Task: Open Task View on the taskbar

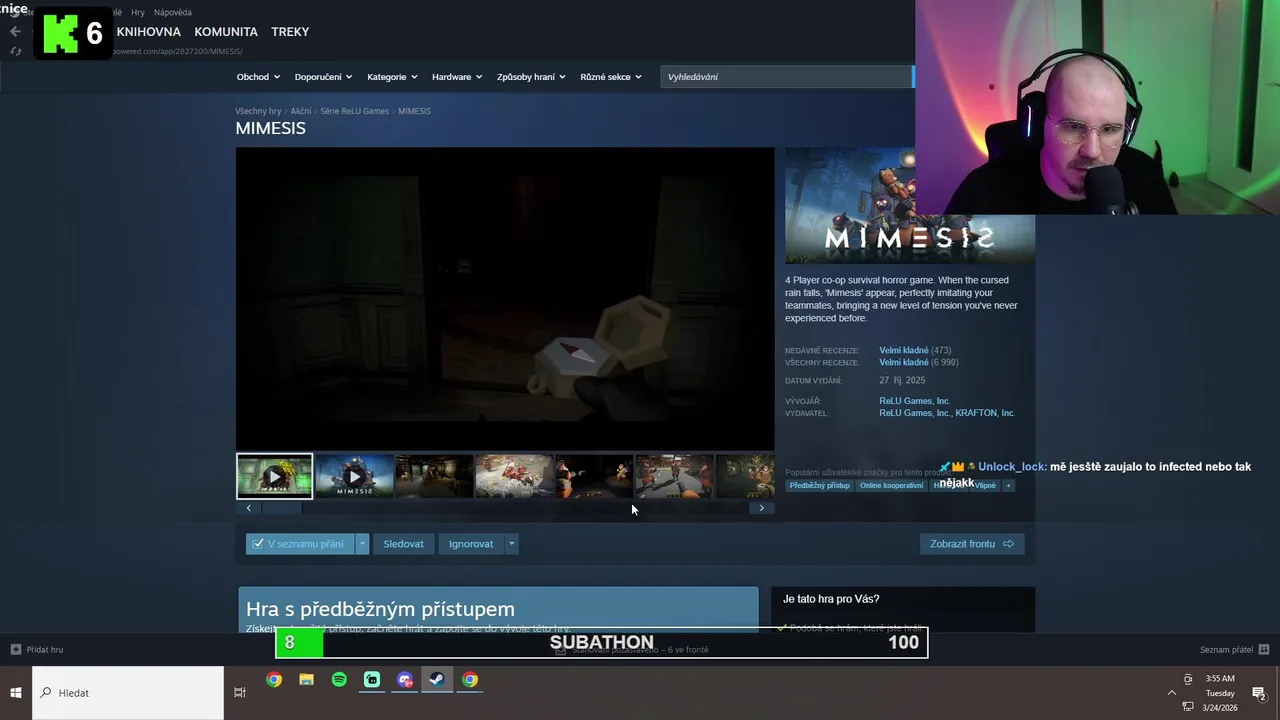Action: [239, 692]
